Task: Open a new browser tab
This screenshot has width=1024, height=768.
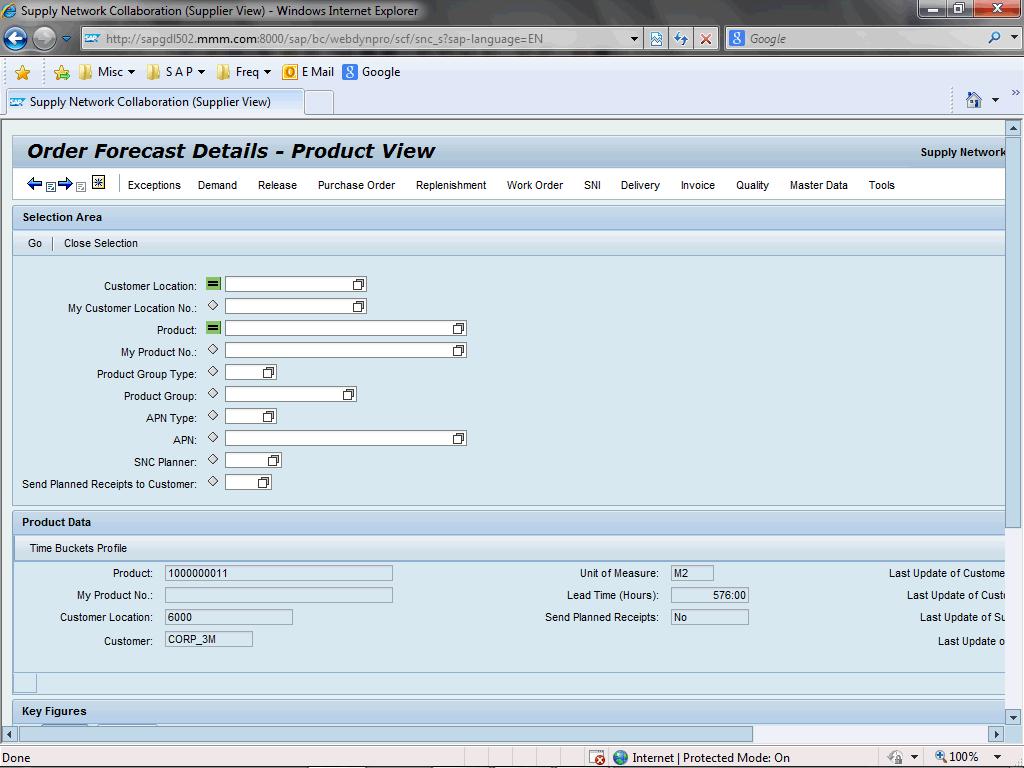Action: (319, 102)
